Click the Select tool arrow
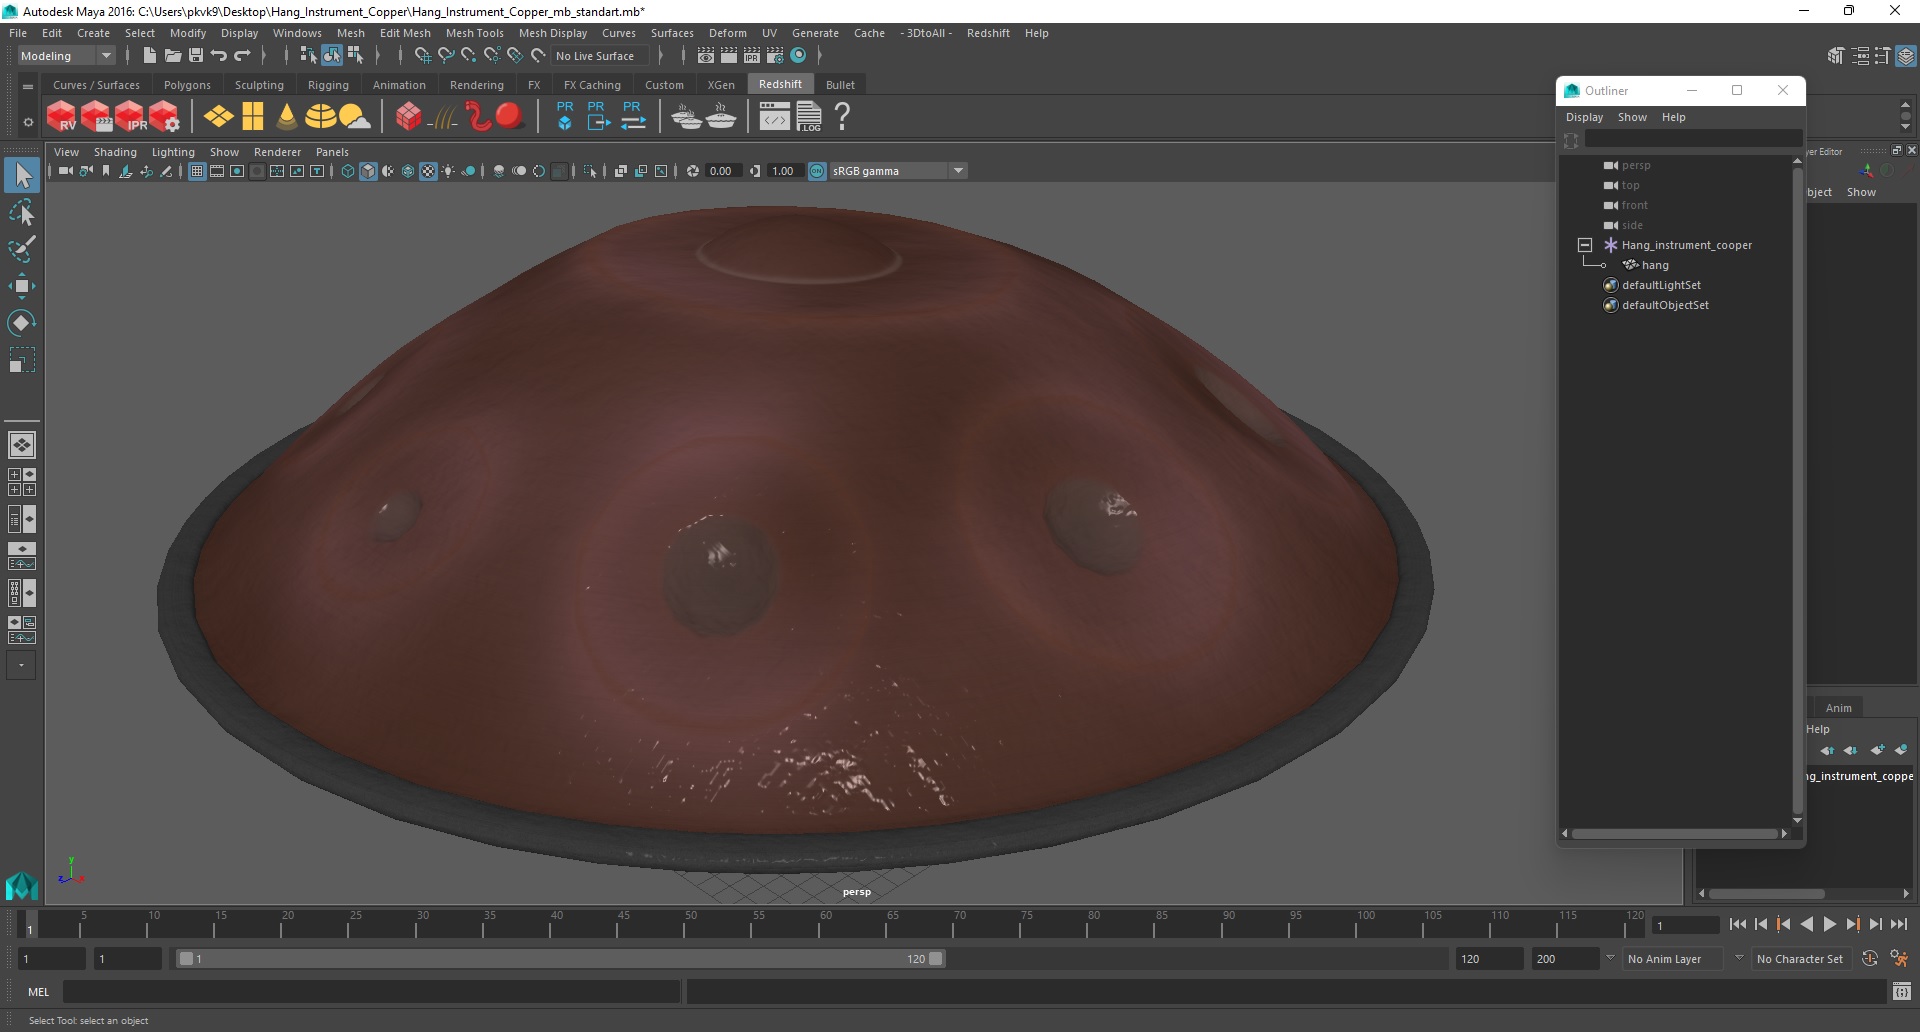Screen dimensions: 1920x1032 point(22,175)
